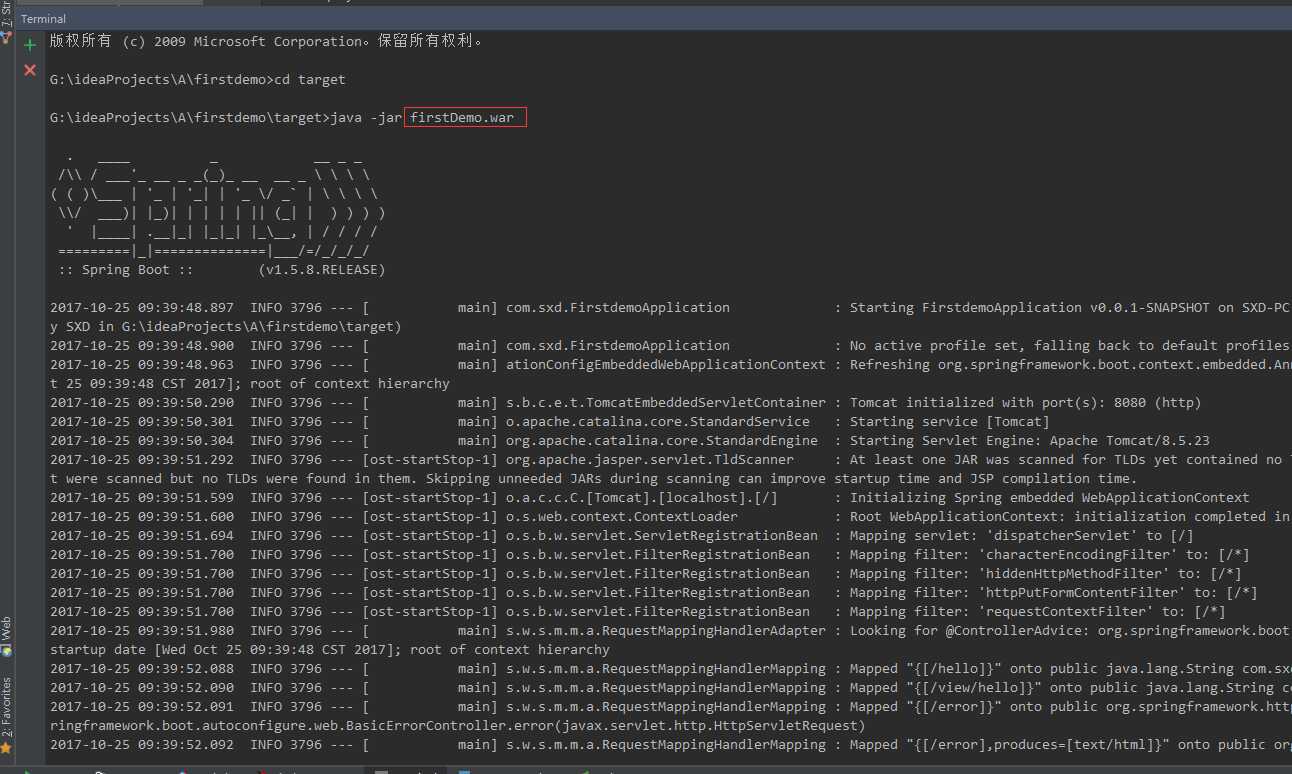This screenshot has height=774, width=1292.
Task: Click the timestamp '2017-10-25 09:39:48.897'
Action: click(142, 308)
